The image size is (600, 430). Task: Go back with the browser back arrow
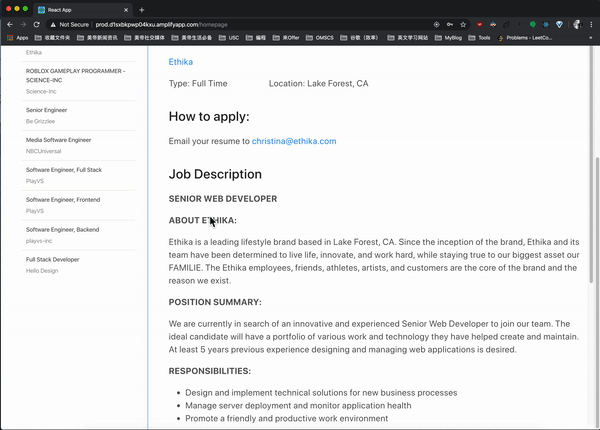(x=10, y=24)
